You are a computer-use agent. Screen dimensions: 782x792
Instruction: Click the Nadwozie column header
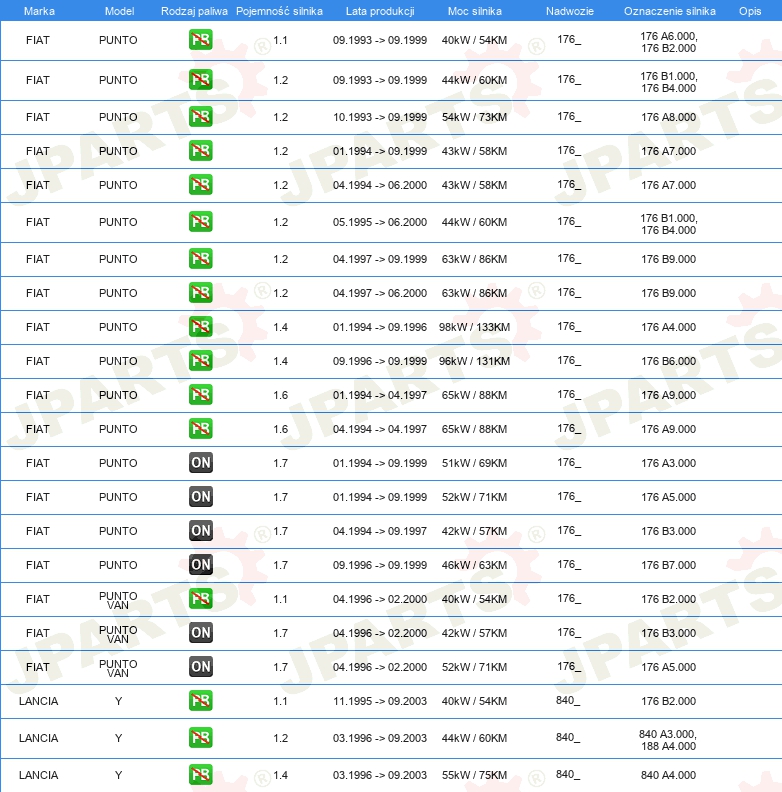[569, 11]
